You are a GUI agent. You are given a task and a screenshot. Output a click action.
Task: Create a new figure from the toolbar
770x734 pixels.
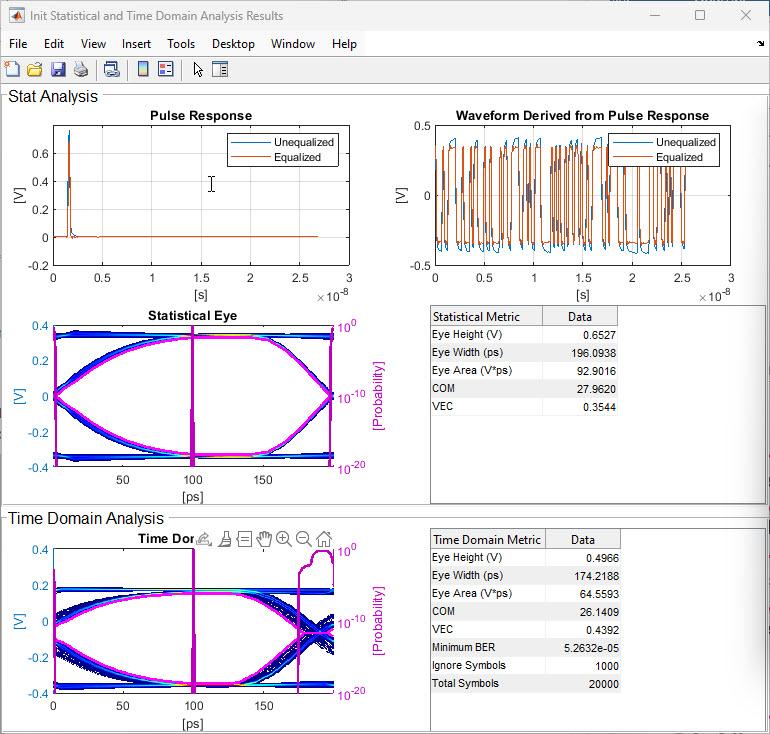click(x=12, y=69)
